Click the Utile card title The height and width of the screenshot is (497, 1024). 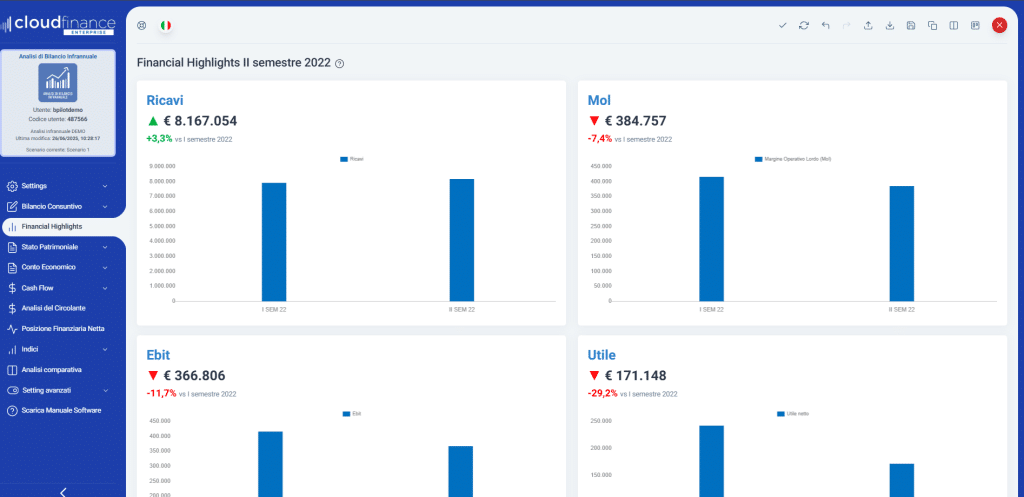(x=601, y=355)
